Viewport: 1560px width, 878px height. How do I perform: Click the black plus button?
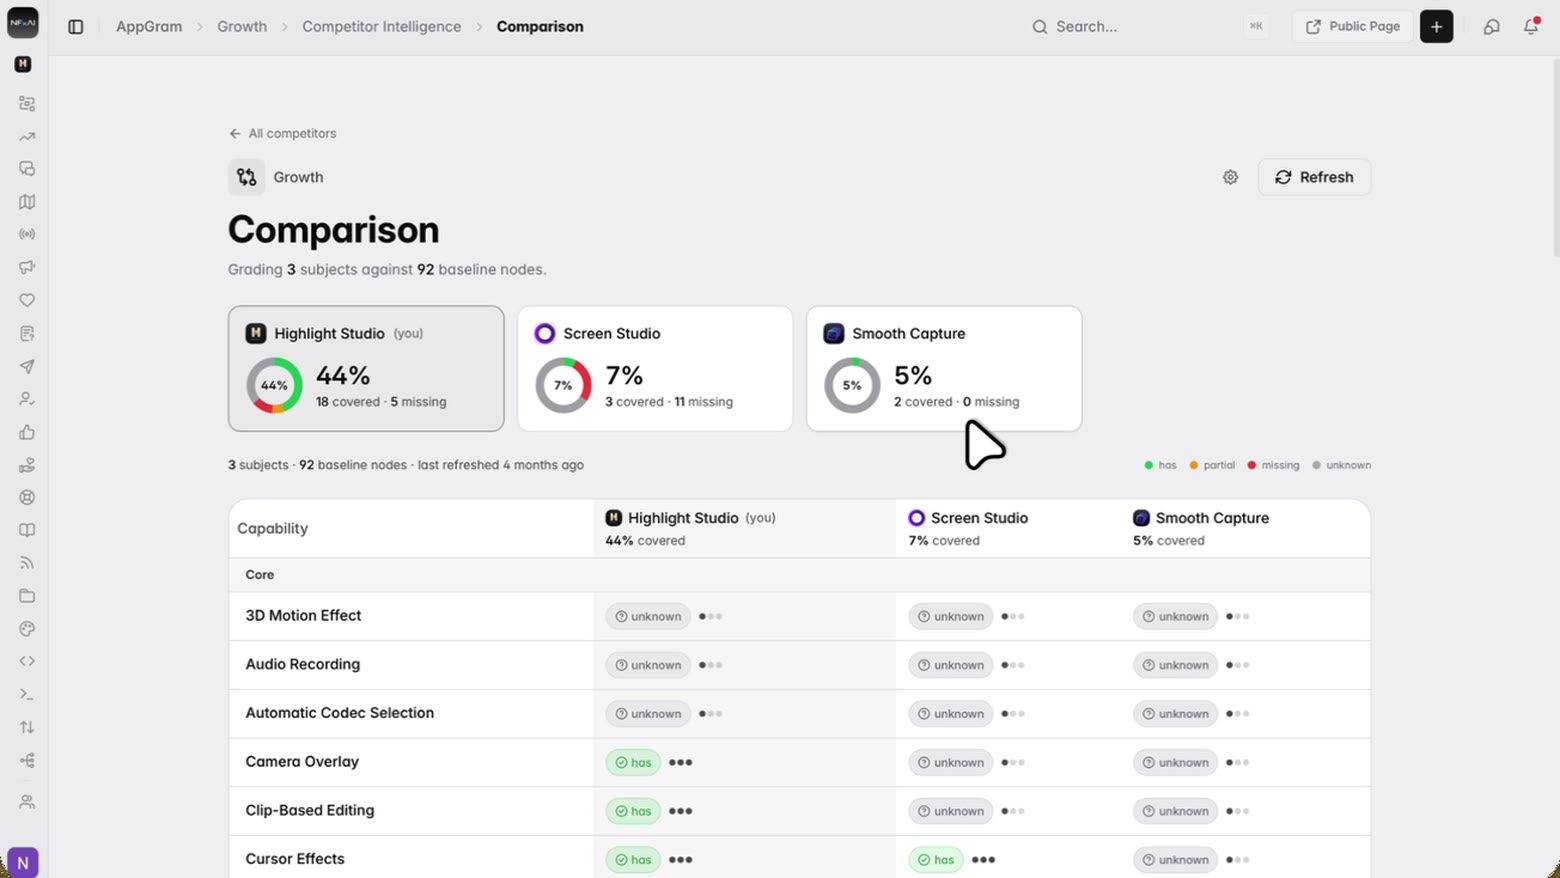tap(1436, 27)
